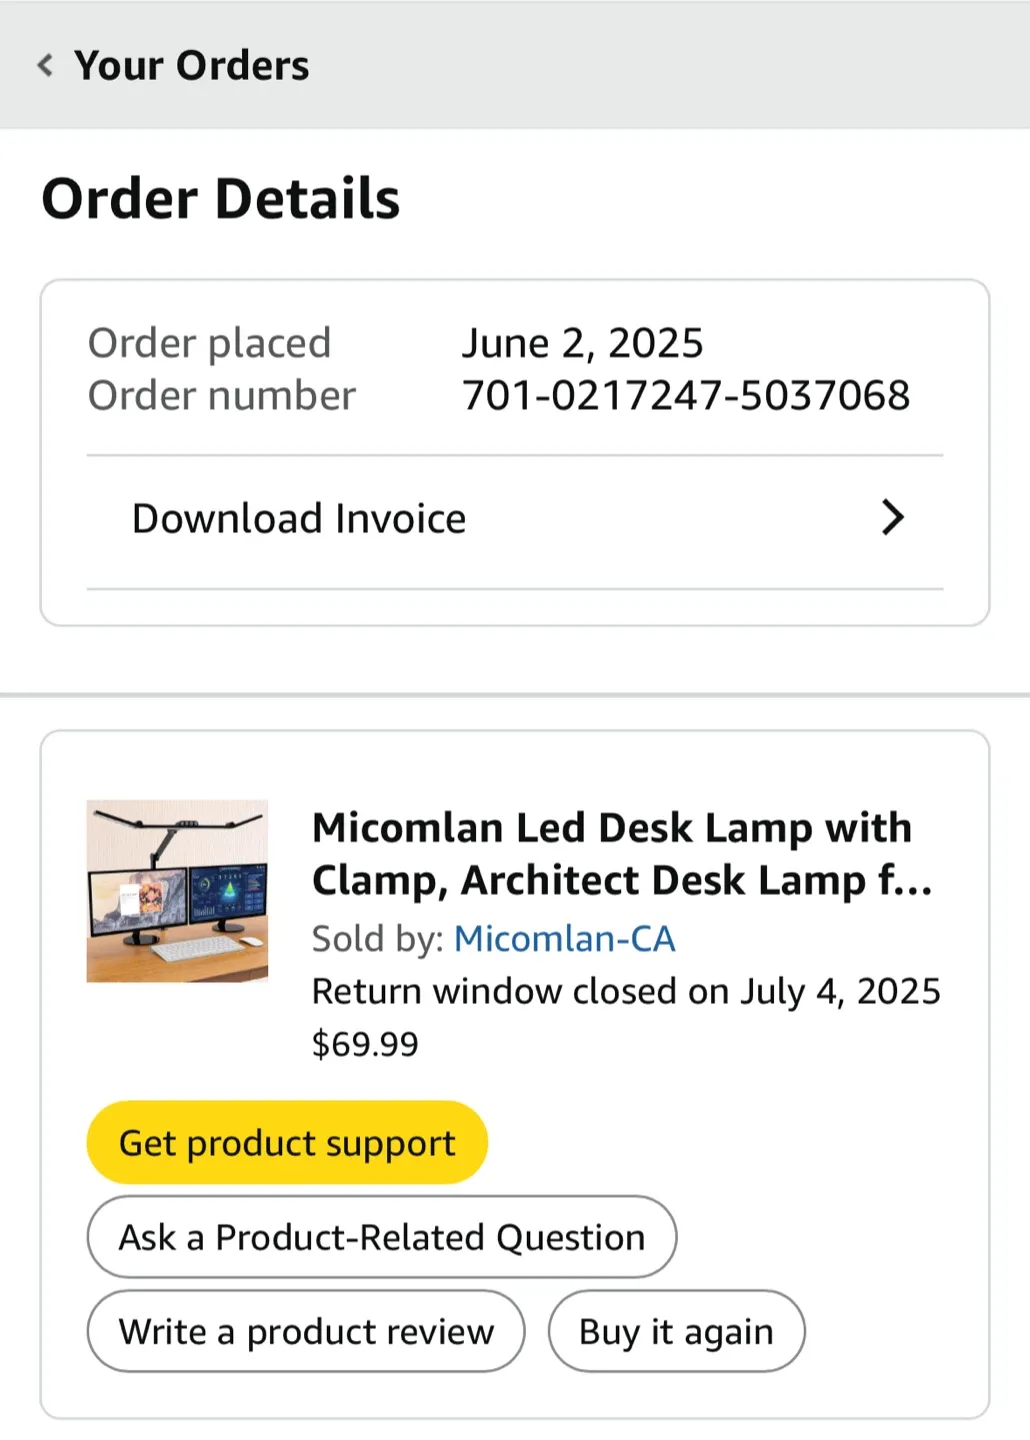
Task: Open Ask a Product-Related Question
Action: point(381,1237)
